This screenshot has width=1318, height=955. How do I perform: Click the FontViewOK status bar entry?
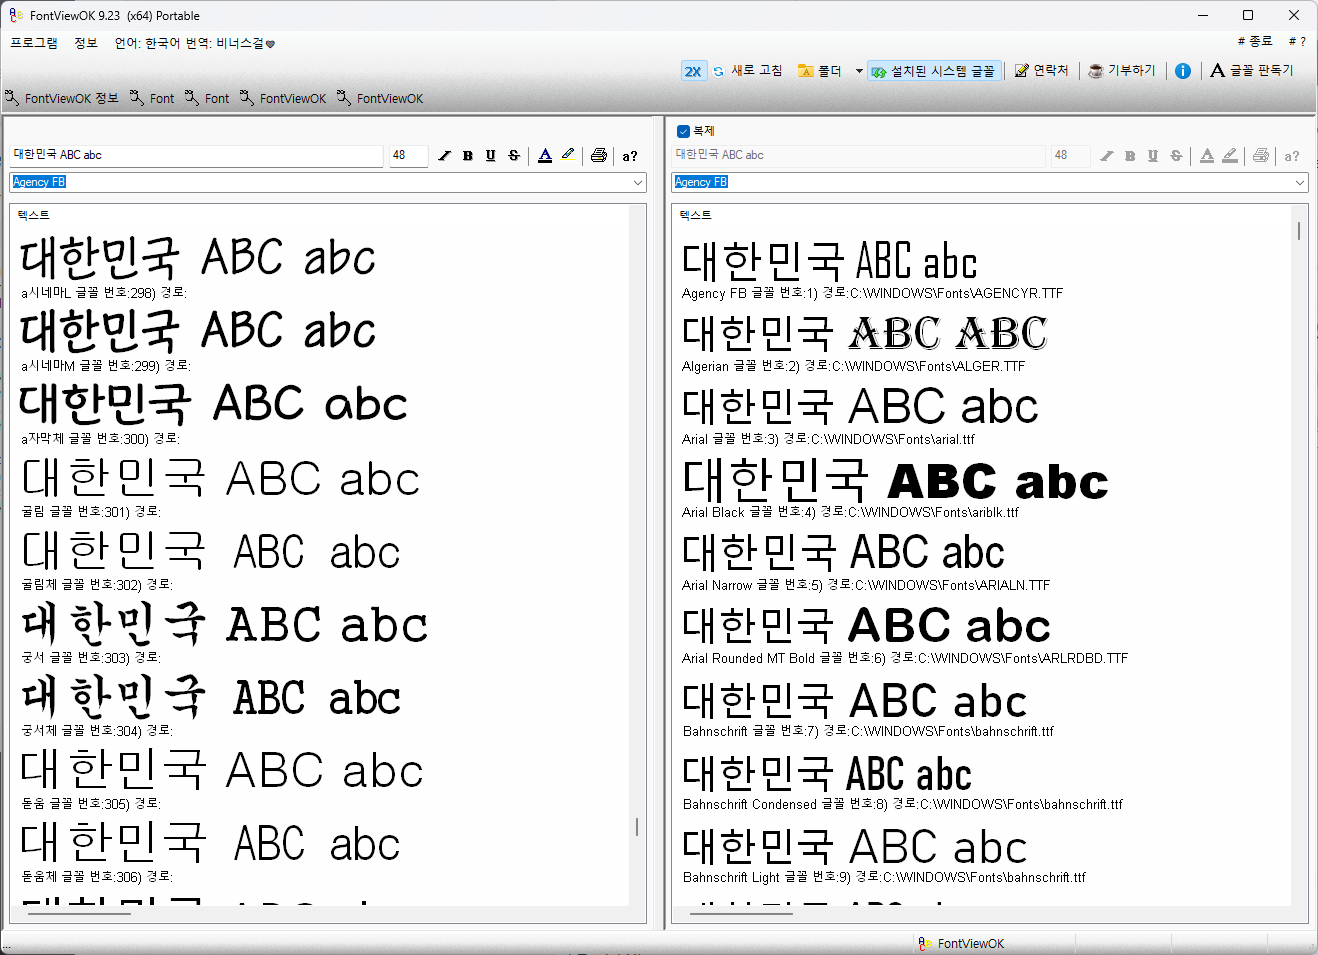point(961,943)
